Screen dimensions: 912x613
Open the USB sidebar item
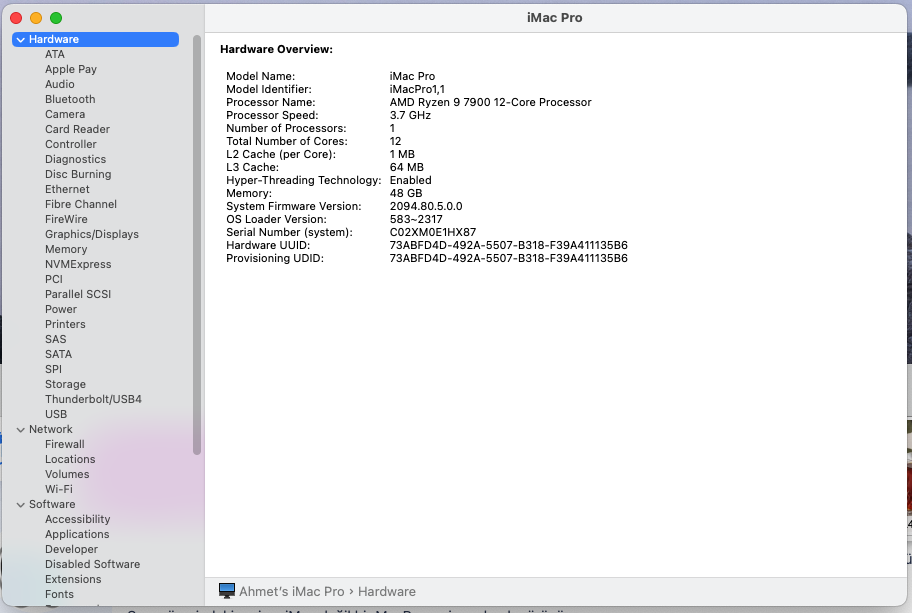click(x=56, y=415)
